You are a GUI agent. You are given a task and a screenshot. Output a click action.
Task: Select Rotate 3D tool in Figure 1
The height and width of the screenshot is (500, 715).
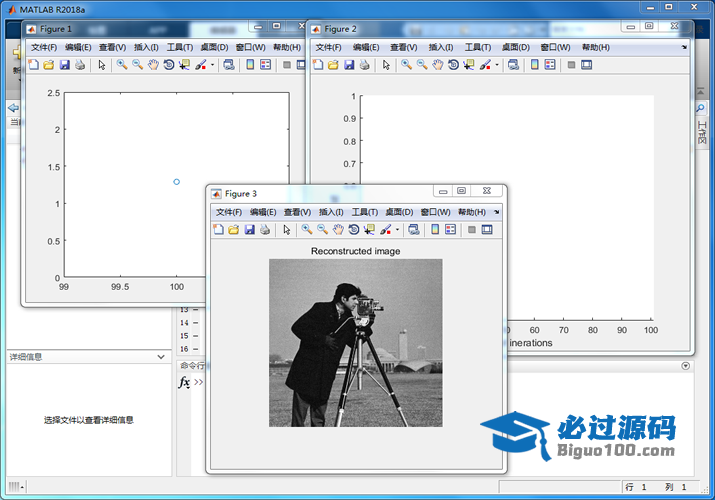pyautogui.click(x=169, y=65)
